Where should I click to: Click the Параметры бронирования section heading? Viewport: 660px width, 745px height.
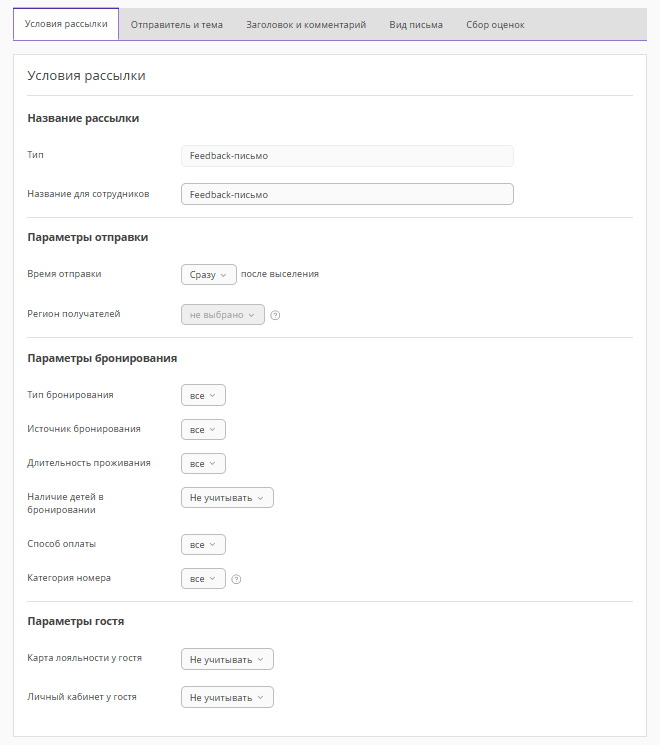102,358
